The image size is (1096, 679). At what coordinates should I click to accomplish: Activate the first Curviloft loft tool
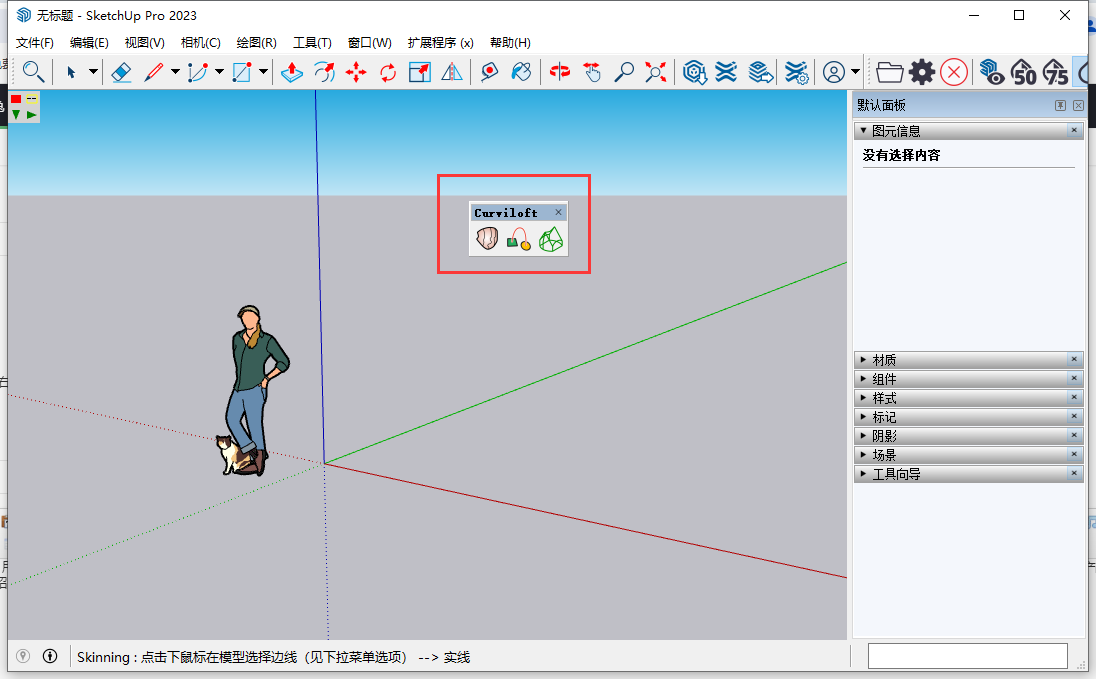tap(487, 238)
